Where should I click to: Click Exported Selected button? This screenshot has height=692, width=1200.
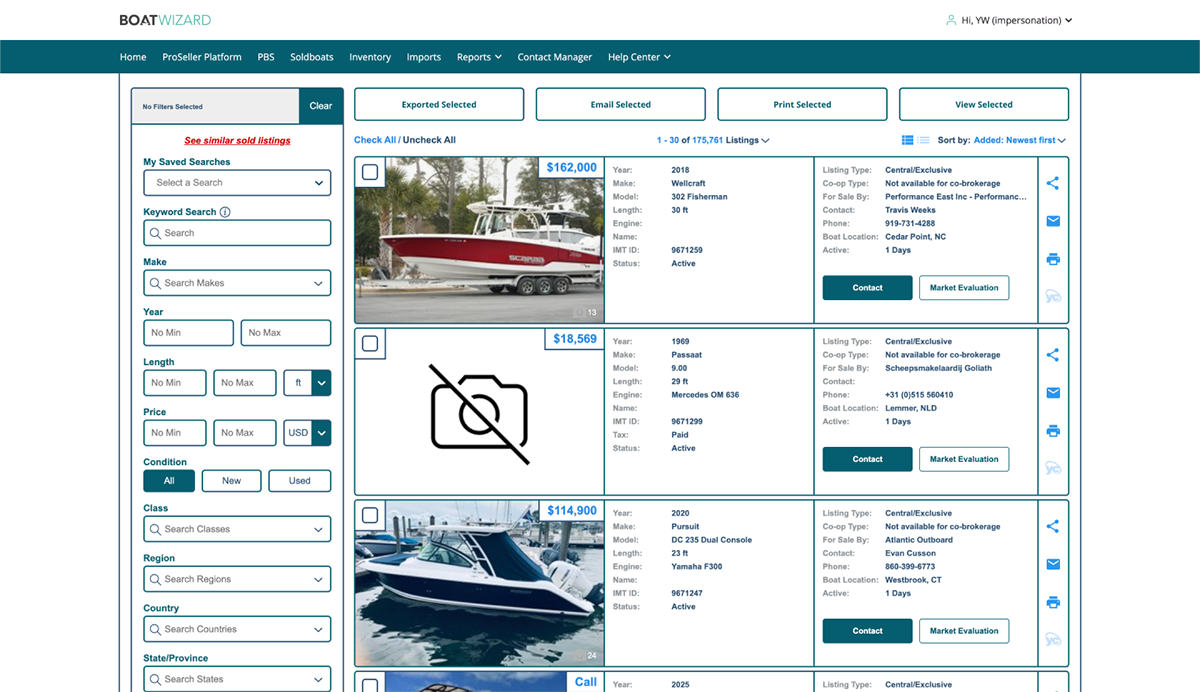pos(439,104)
